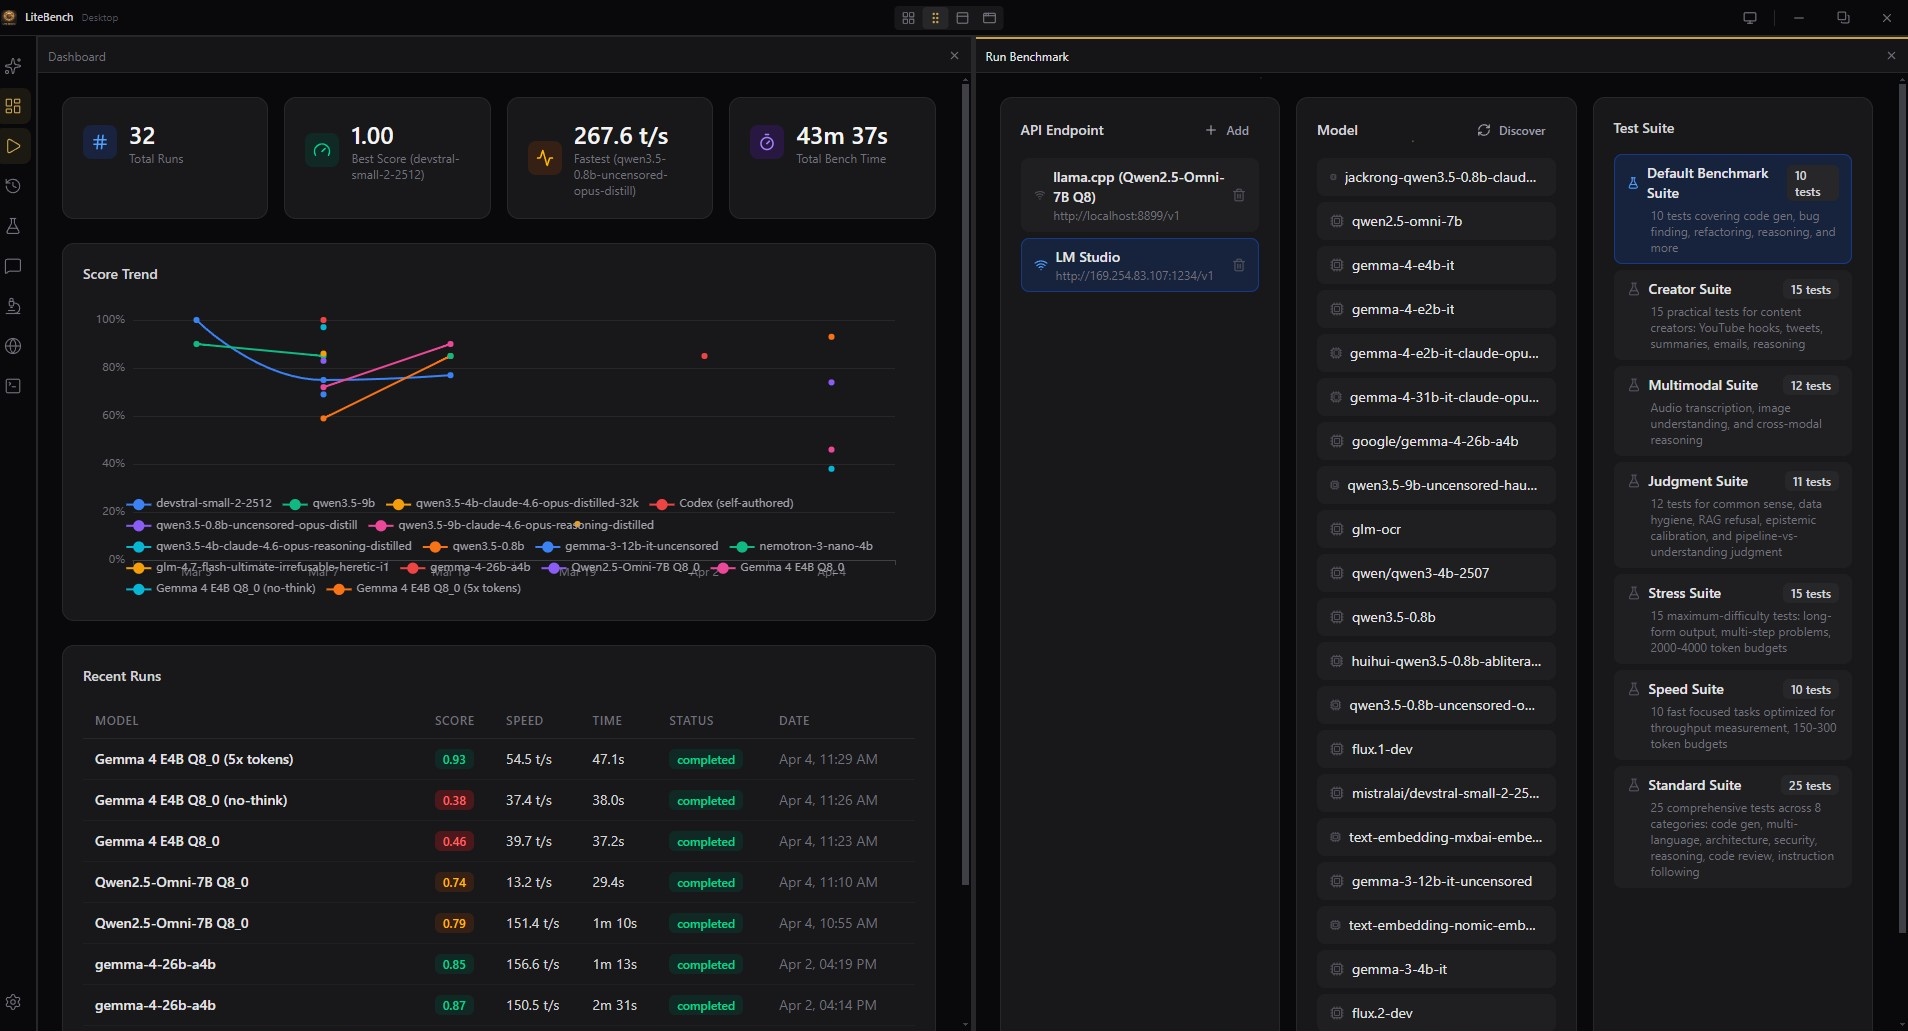Delete the LM Studio endpoint with trash icon
The width and height of the screenshot is (1908, 1031).
(x=1239, y=265)
